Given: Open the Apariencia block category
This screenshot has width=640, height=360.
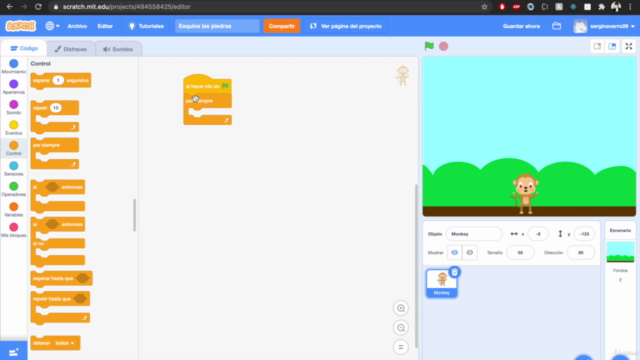Looking at the screenshot, I should click(x=13, y=87).
